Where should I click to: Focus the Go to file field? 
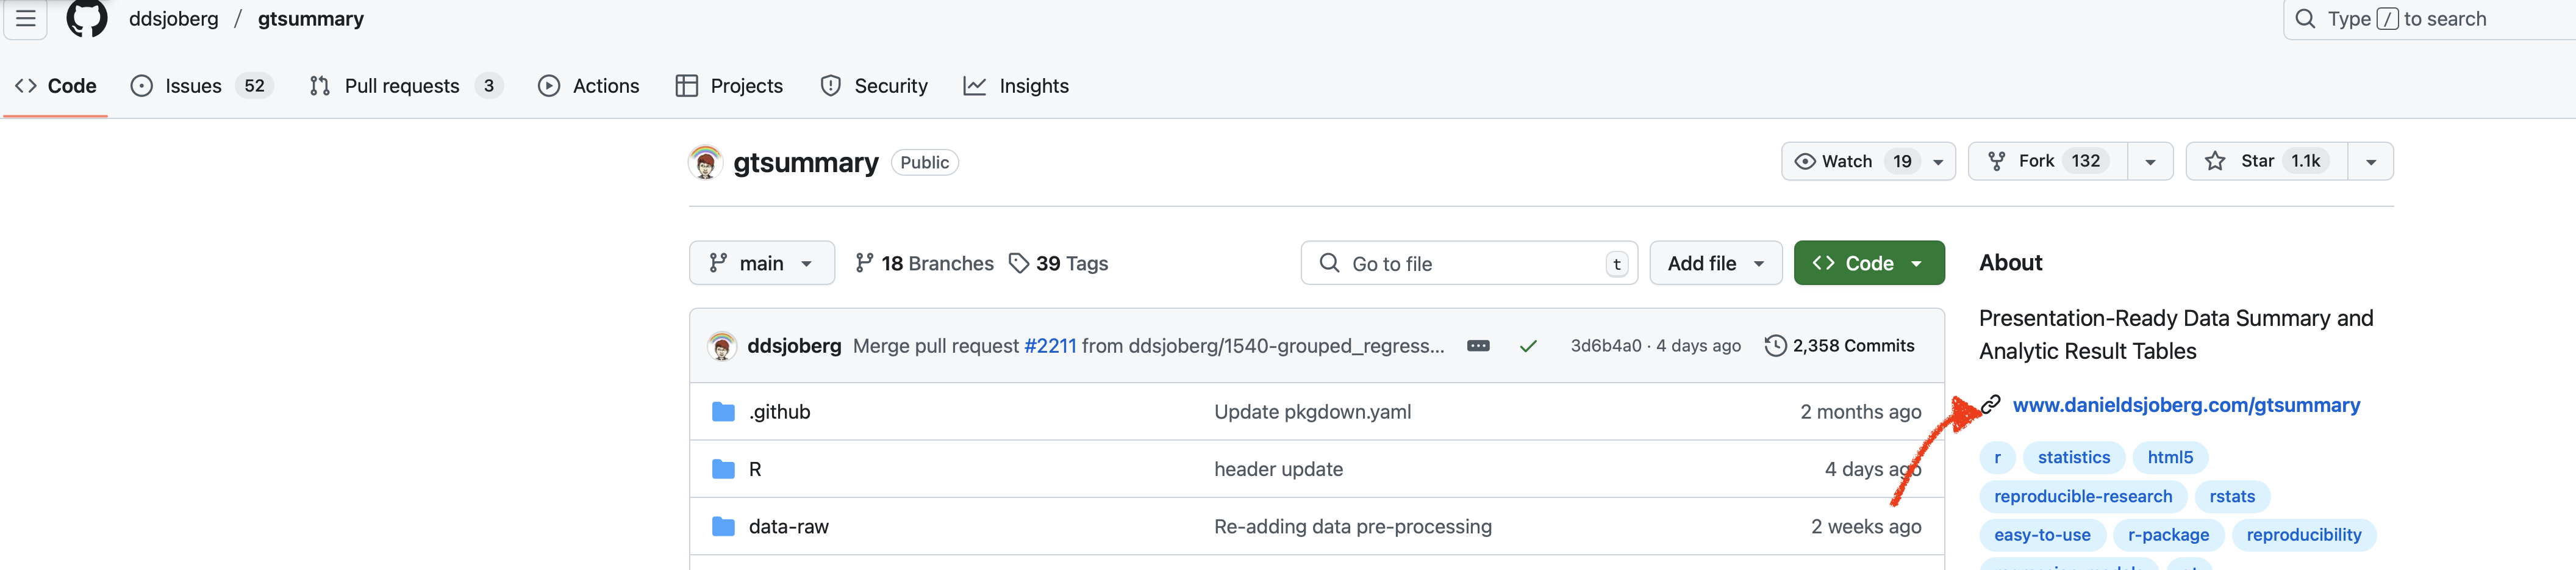coord(1469,263)
